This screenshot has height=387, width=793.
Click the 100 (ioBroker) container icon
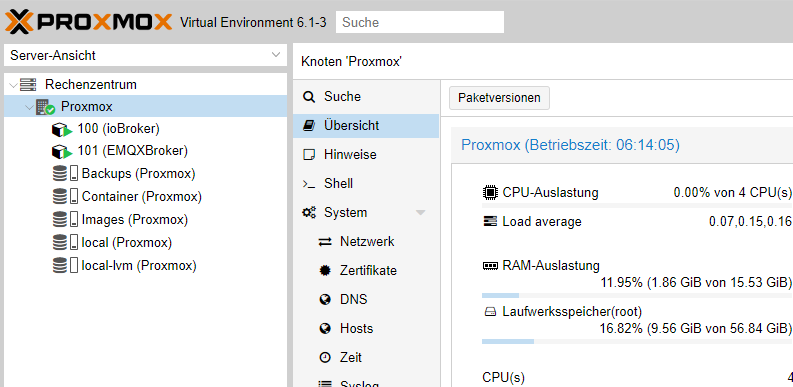tap(62, 130)
